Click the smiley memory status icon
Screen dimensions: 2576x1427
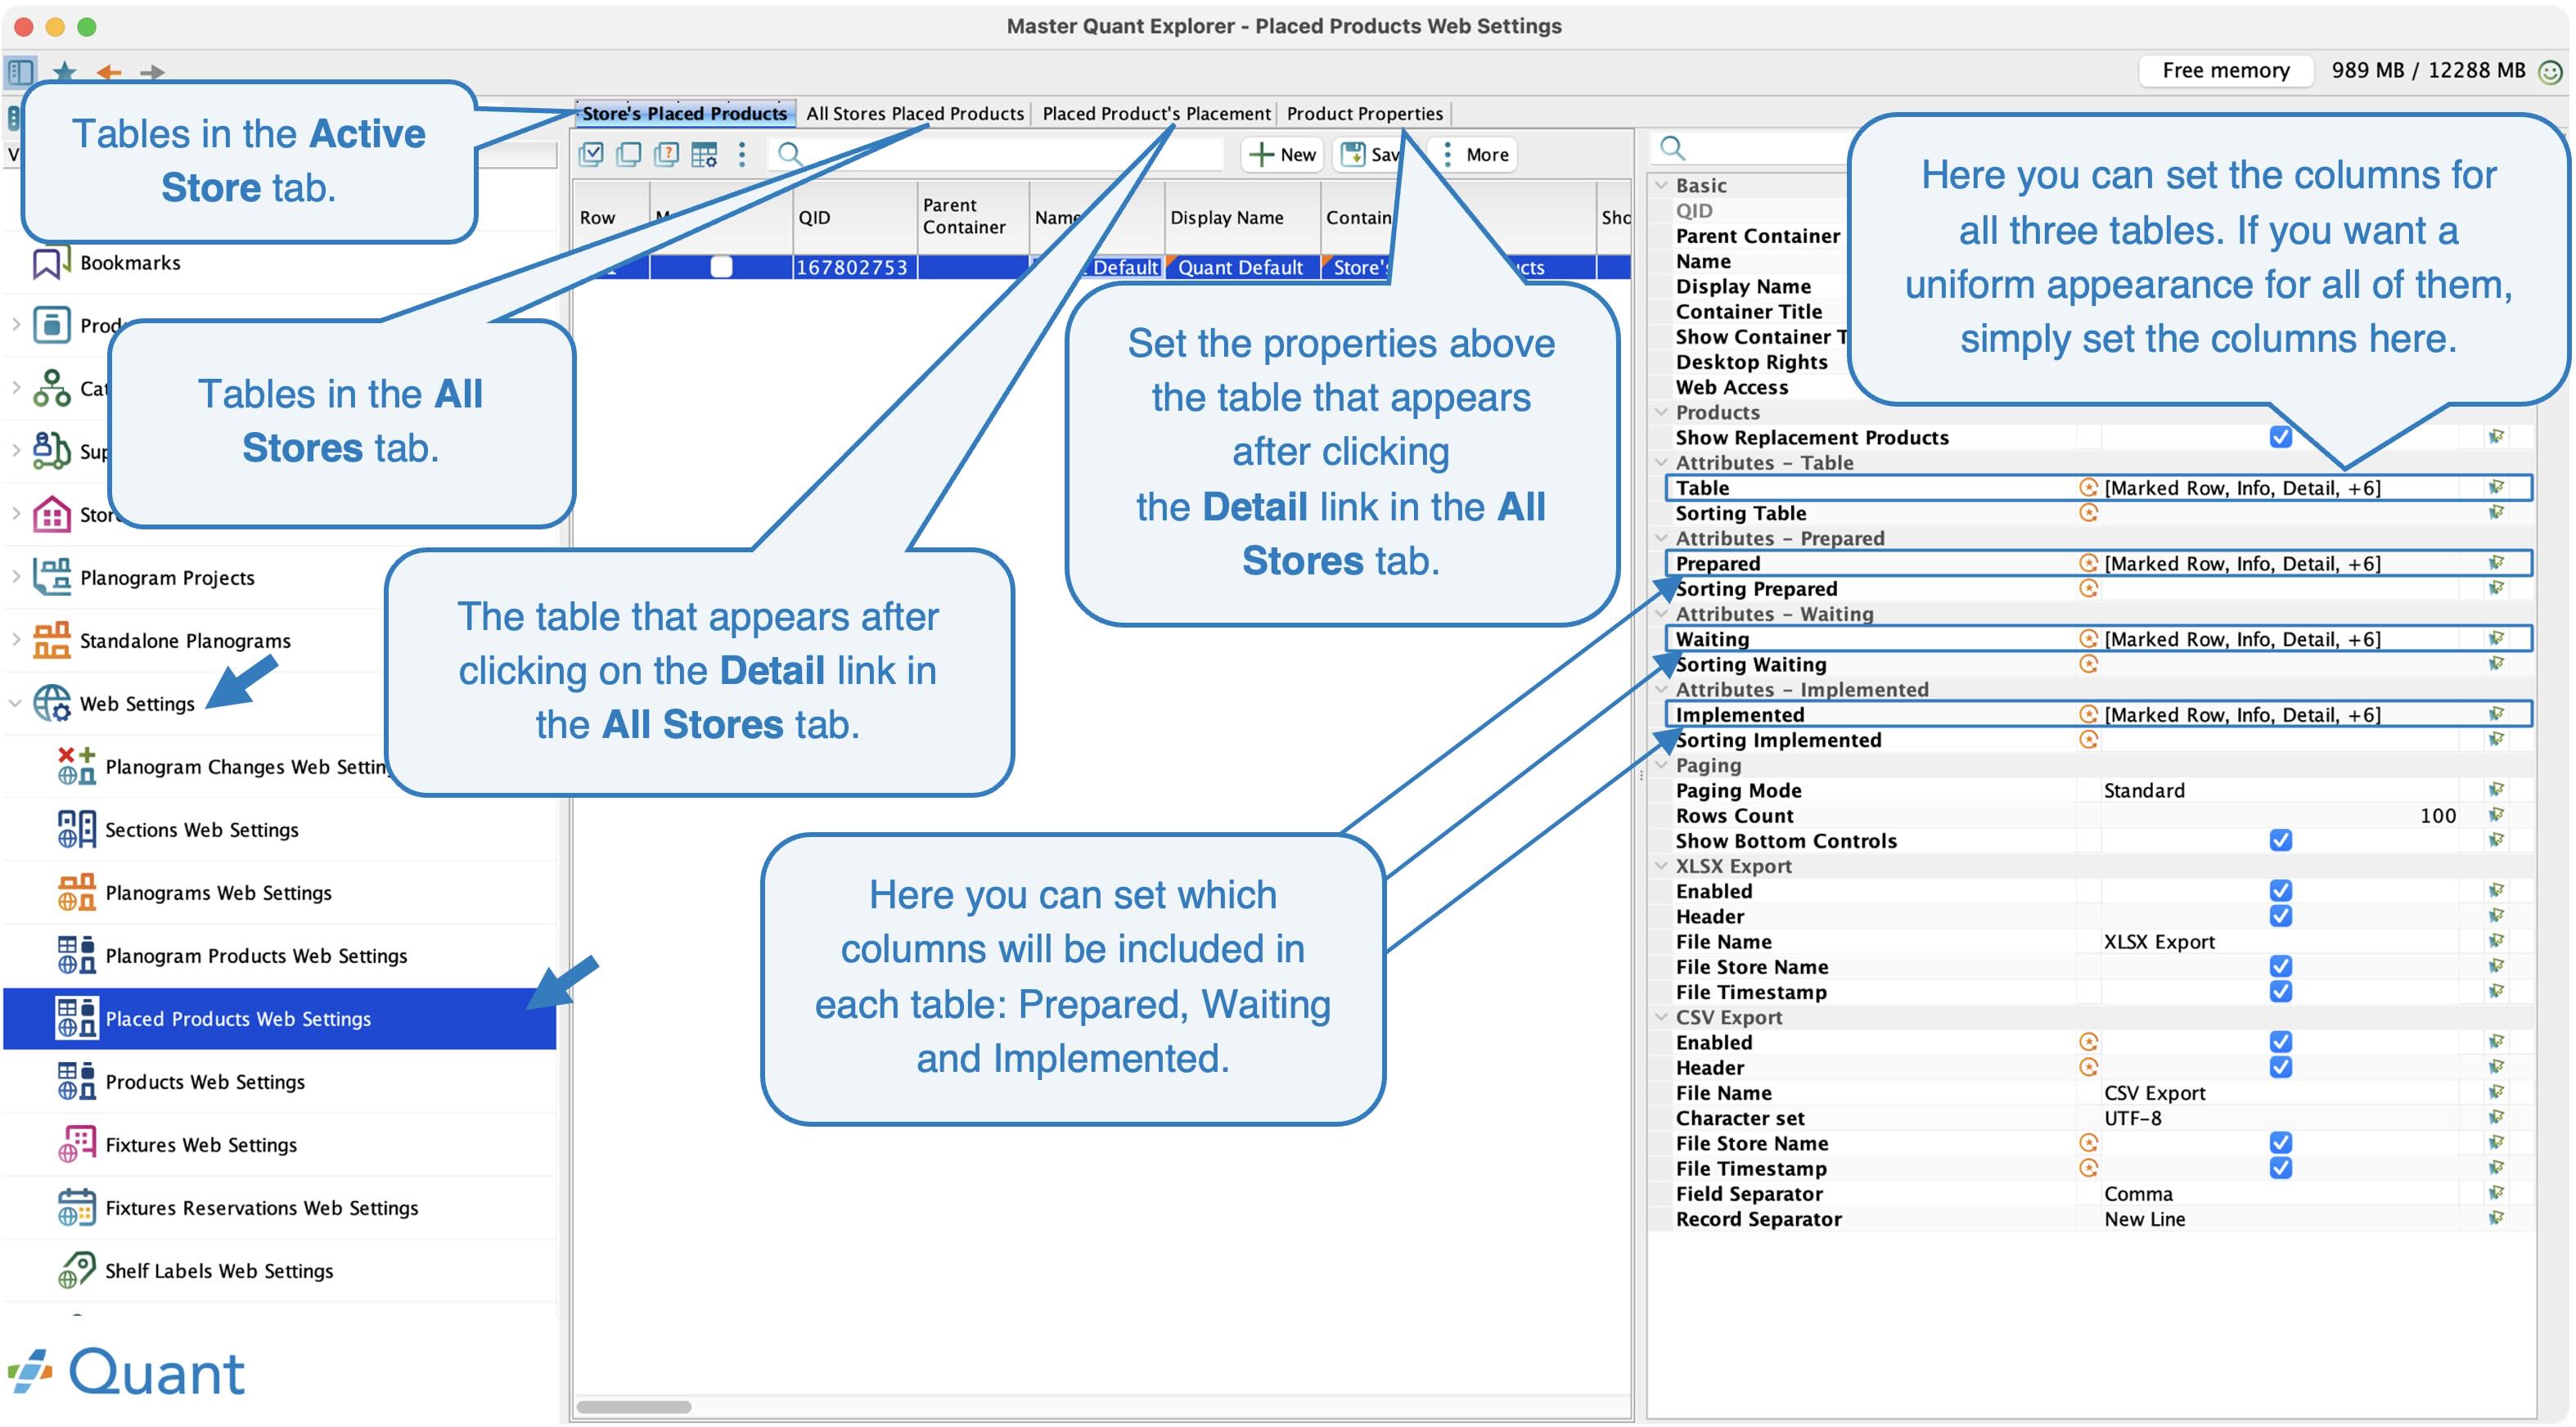tap(2551, 71)
